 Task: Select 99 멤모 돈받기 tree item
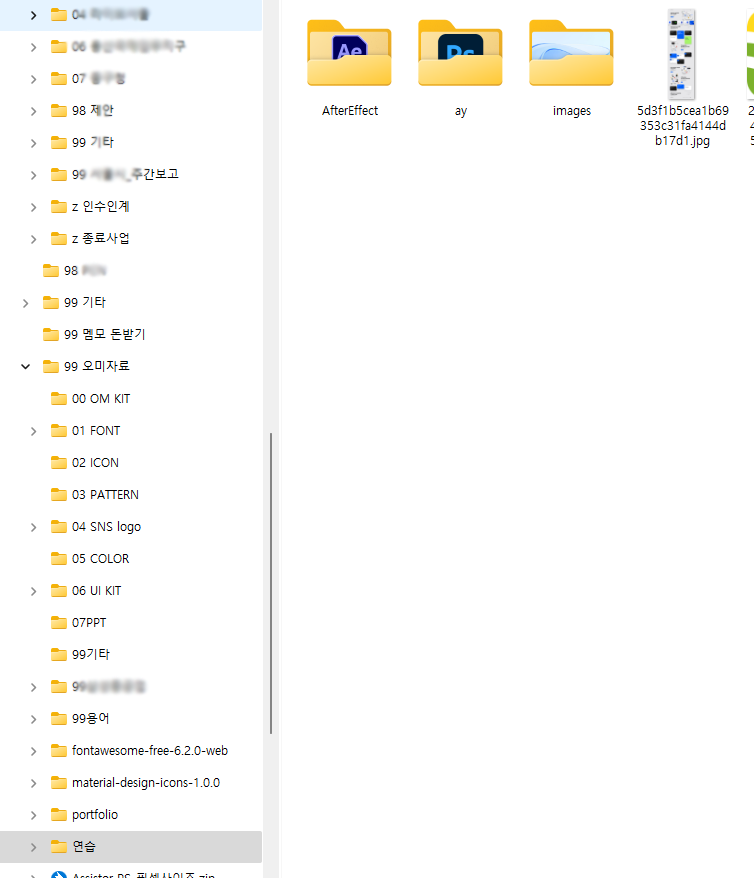click(x=131, y=334)
